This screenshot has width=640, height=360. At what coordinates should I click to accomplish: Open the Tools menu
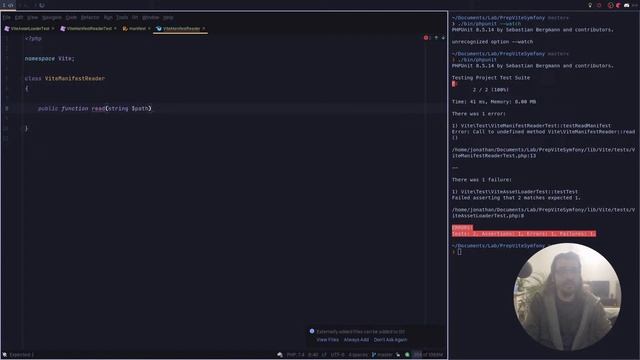[122, 18]
